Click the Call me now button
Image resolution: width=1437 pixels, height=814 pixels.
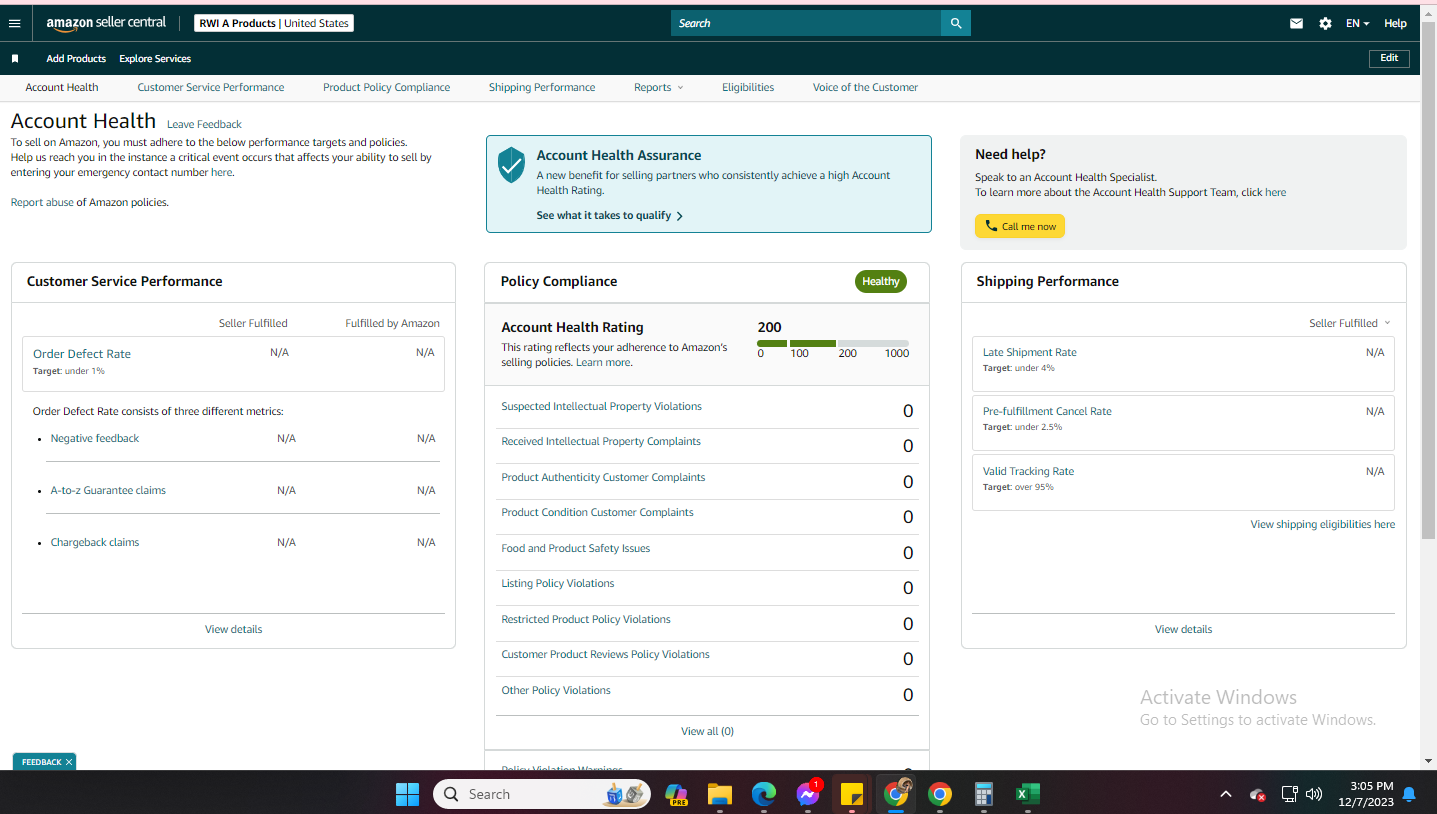(1020, 226)
